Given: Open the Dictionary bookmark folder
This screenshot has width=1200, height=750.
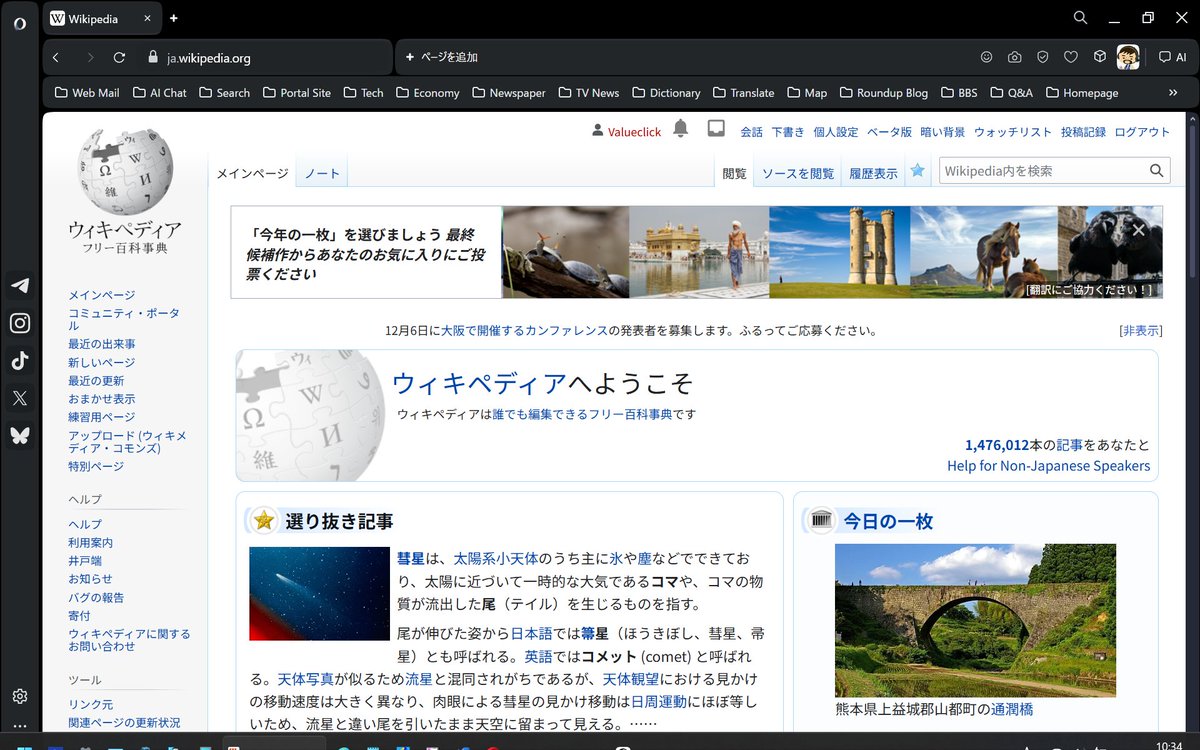Looking at the screenshot, I should coord(666,92).
